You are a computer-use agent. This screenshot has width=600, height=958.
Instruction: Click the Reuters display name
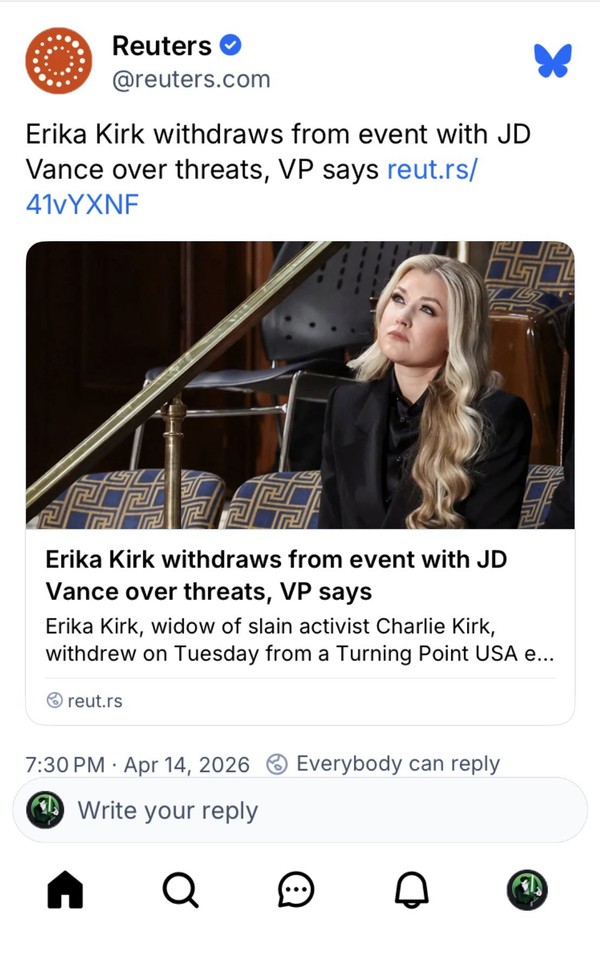pos(161,45)
